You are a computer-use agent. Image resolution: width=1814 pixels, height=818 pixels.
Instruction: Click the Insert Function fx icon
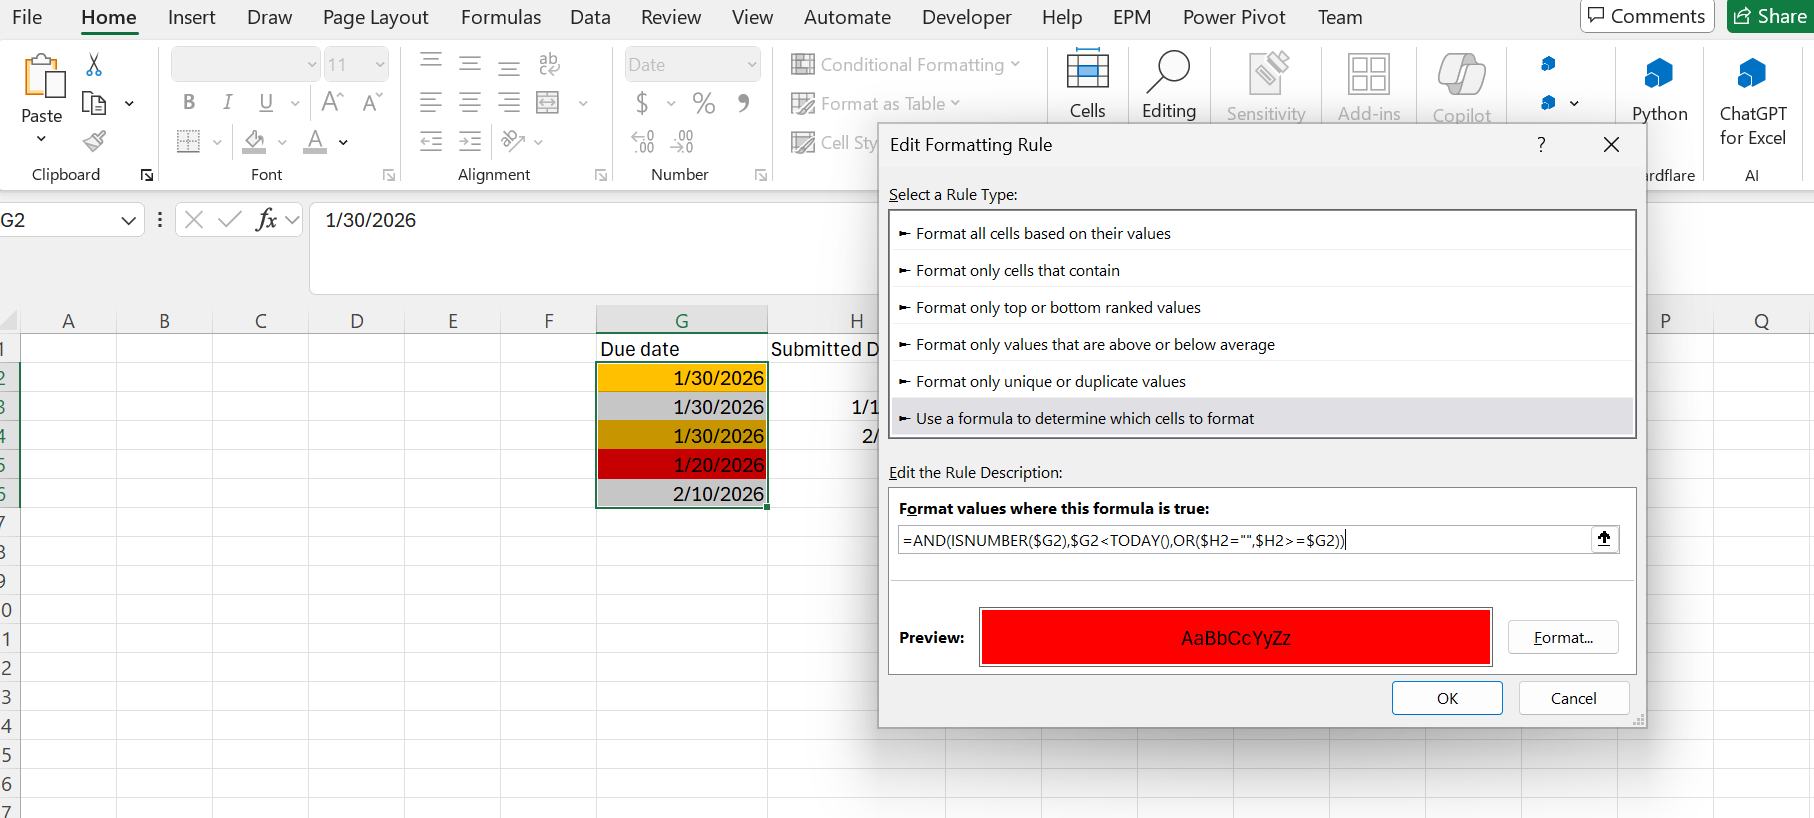click(266, 220)
